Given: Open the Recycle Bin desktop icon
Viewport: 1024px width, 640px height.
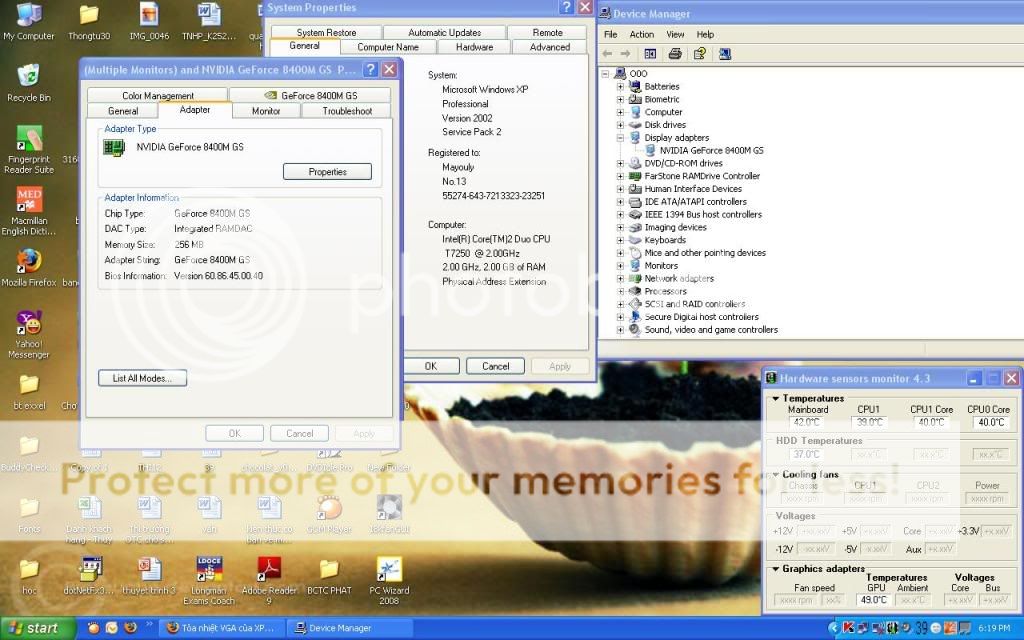Looking at the screenshot, I should (x=28, y=77).
